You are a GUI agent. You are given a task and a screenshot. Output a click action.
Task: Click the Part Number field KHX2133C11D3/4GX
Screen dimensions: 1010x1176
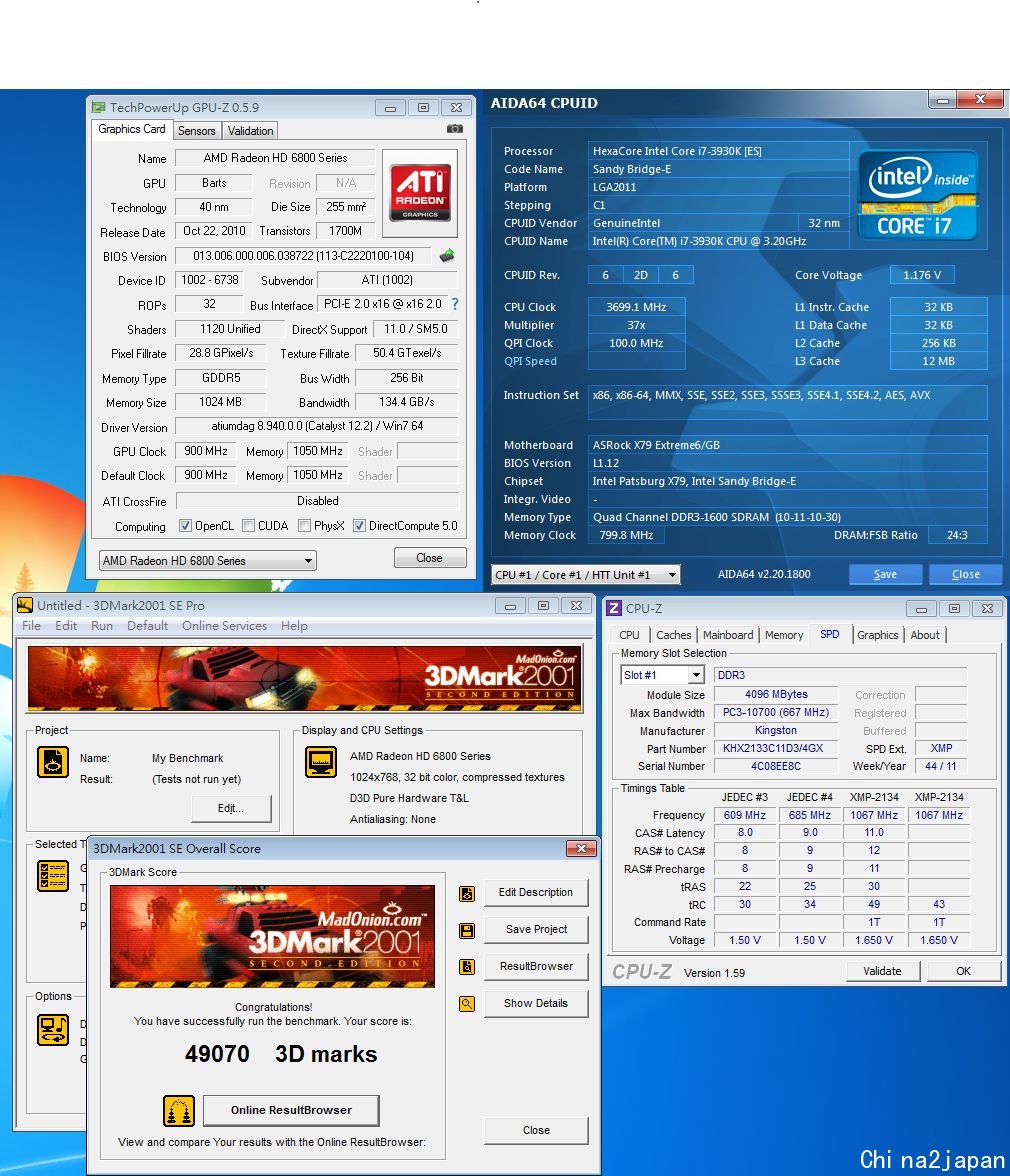tap(775, 748)
